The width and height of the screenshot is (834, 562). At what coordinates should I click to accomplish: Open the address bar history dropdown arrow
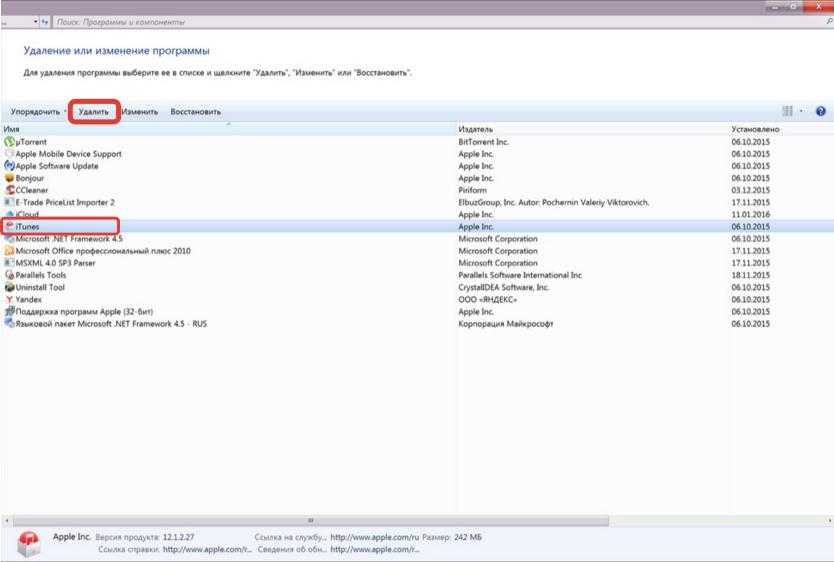point(37,21)
